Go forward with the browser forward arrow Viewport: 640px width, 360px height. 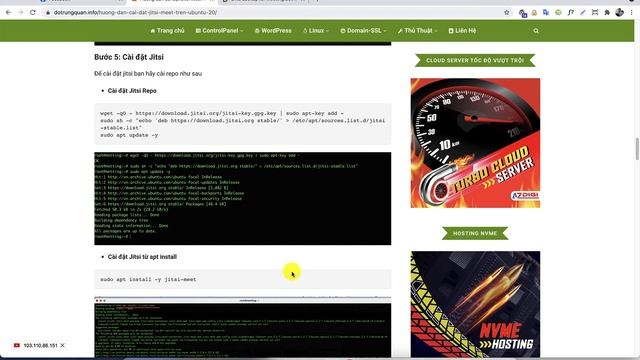coord(20,12)
